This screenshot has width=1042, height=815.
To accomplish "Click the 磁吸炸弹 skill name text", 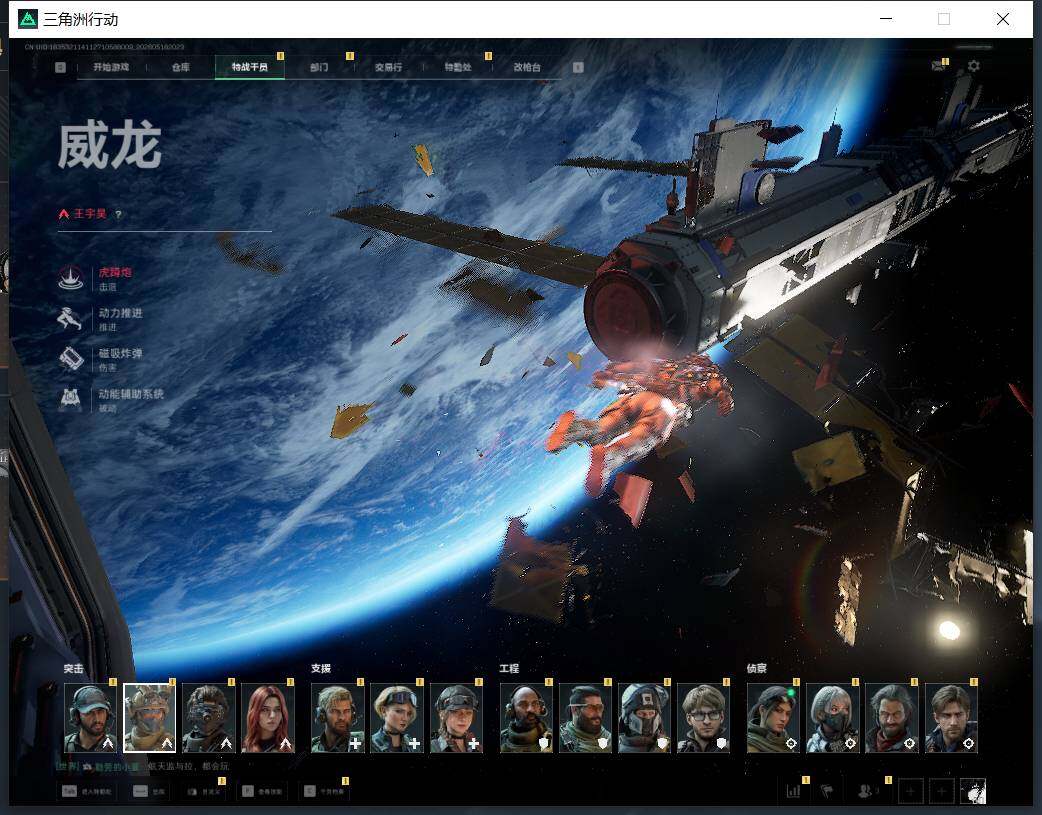I will (120, 354).
